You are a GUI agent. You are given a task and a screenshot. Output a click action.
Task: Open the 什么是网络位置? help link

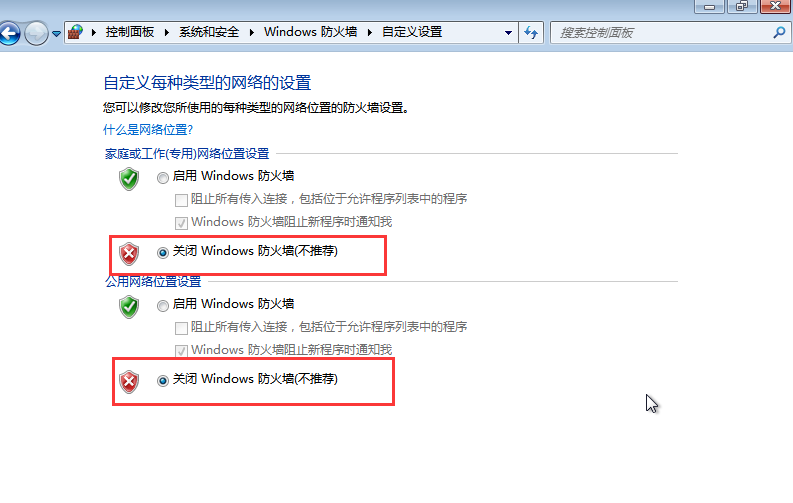pyautogui.click(x=148, y=129)
